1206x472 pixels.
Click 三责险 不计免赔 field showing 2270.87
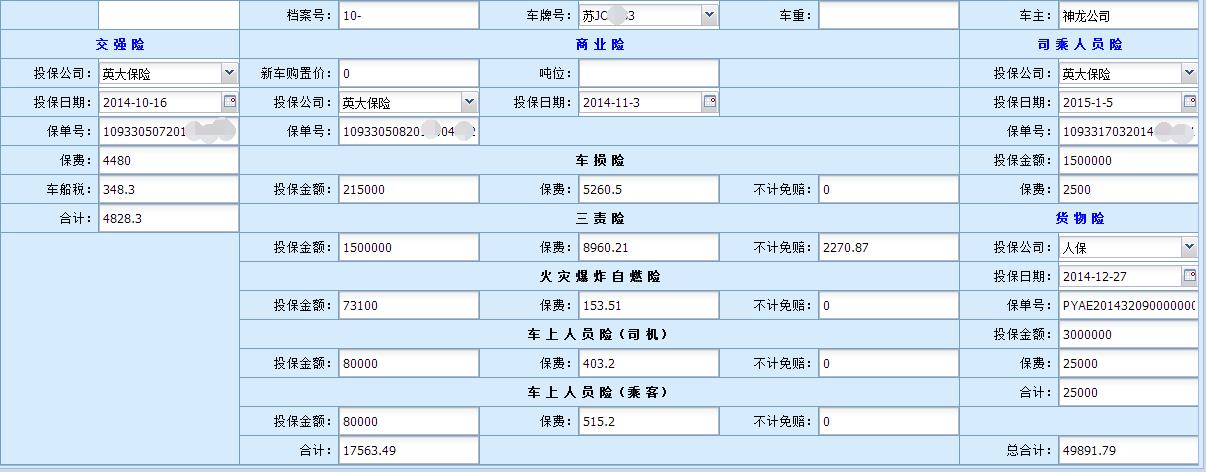(888, 248)
